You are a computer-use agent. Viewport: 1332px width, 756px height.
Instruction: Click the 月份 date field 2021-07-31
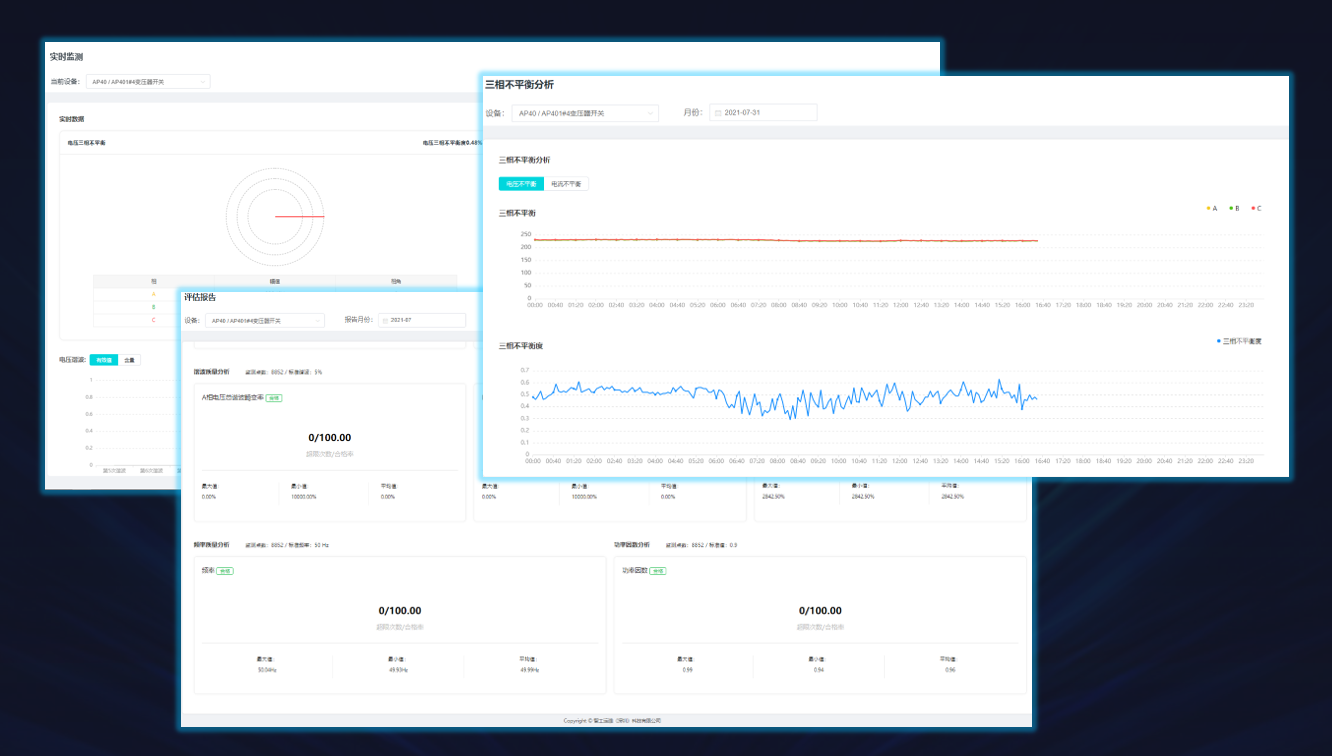tap(763, 113)
